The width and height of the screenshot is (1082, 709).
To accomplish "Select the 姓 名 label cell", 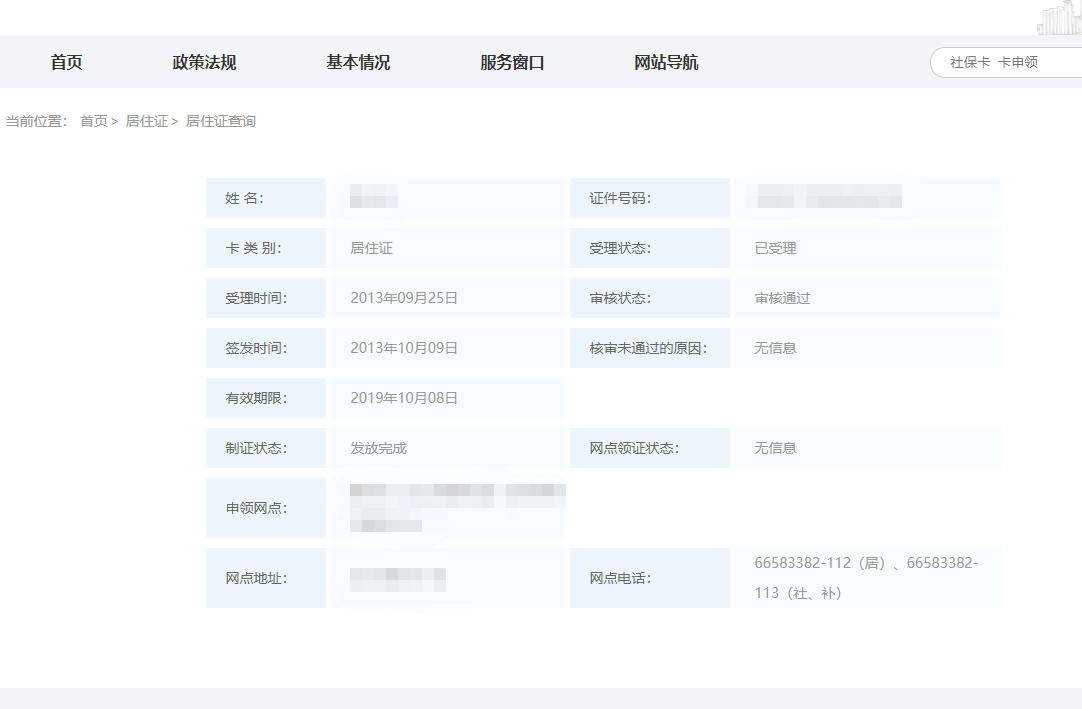I will [x=266, y=198].
